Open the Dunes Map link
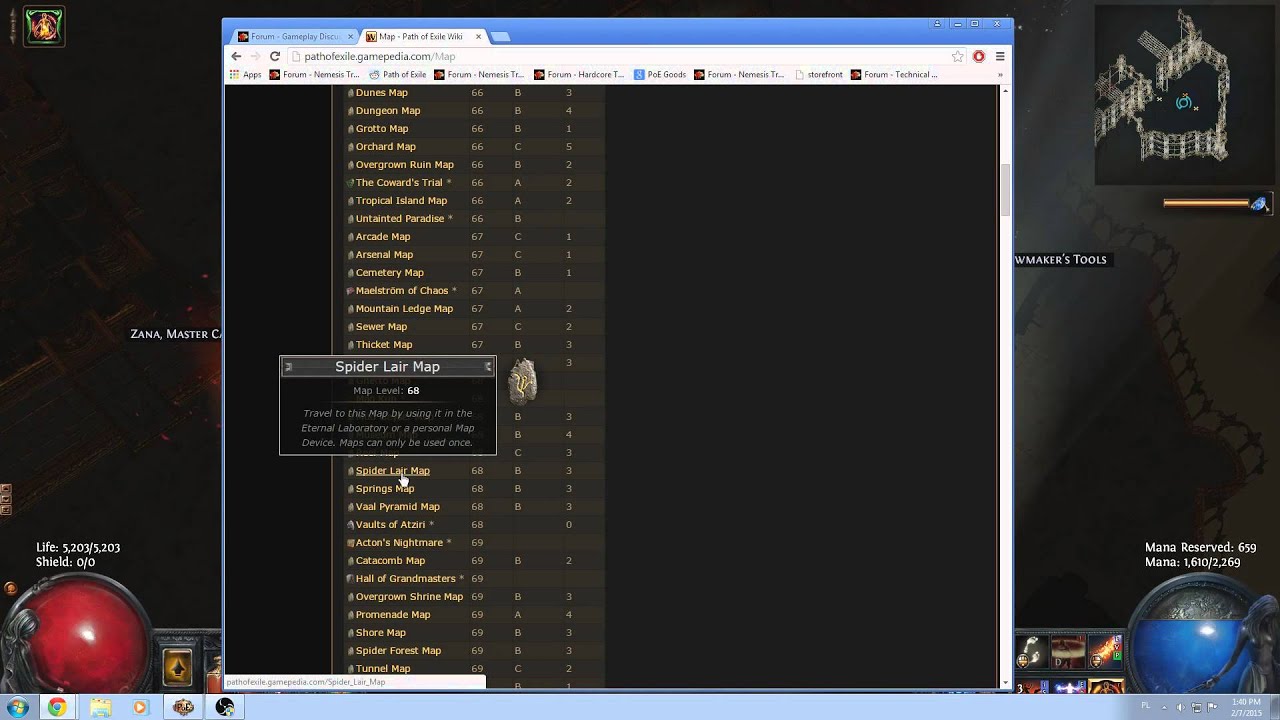The height and width of the screenshot is (720, 1280). pos(381,93)
